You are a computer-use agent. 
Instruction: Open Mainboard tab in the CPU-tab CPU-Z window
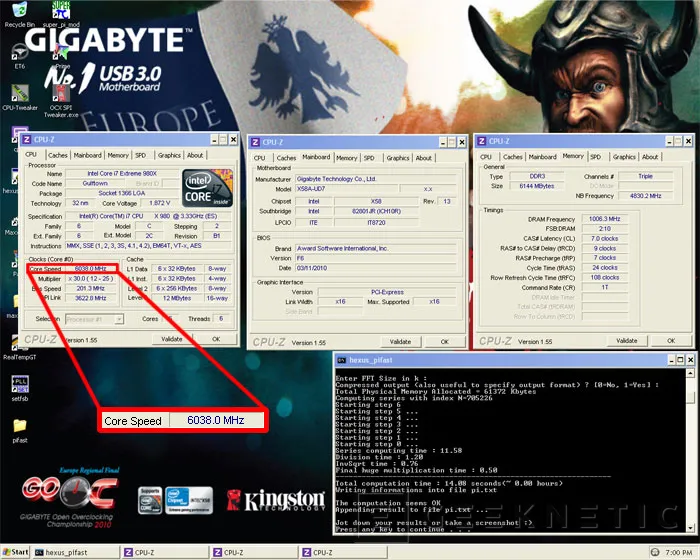pyautogui.click(x=88, y=155)
